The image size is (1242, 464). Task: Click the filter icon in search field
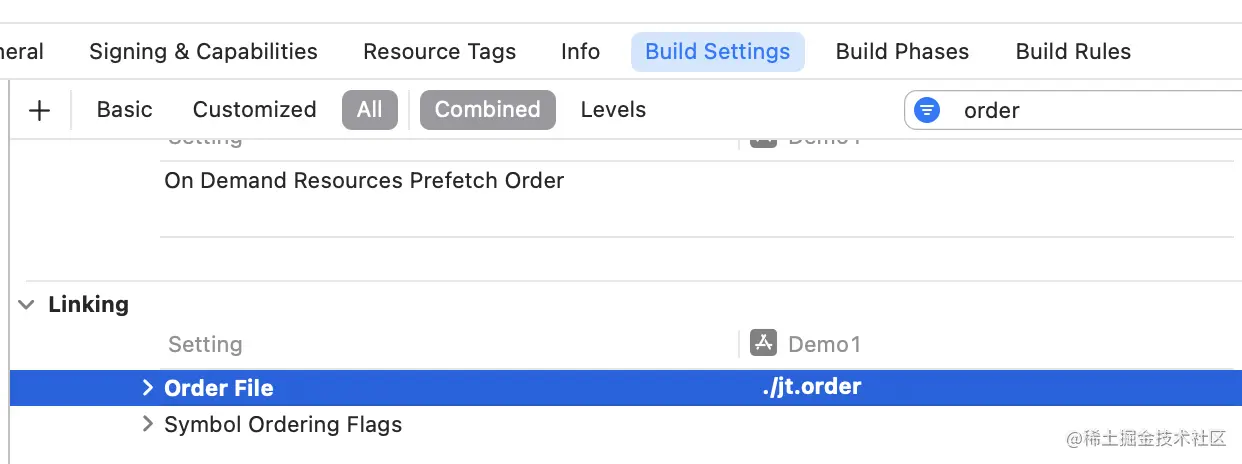coord(927,110)
